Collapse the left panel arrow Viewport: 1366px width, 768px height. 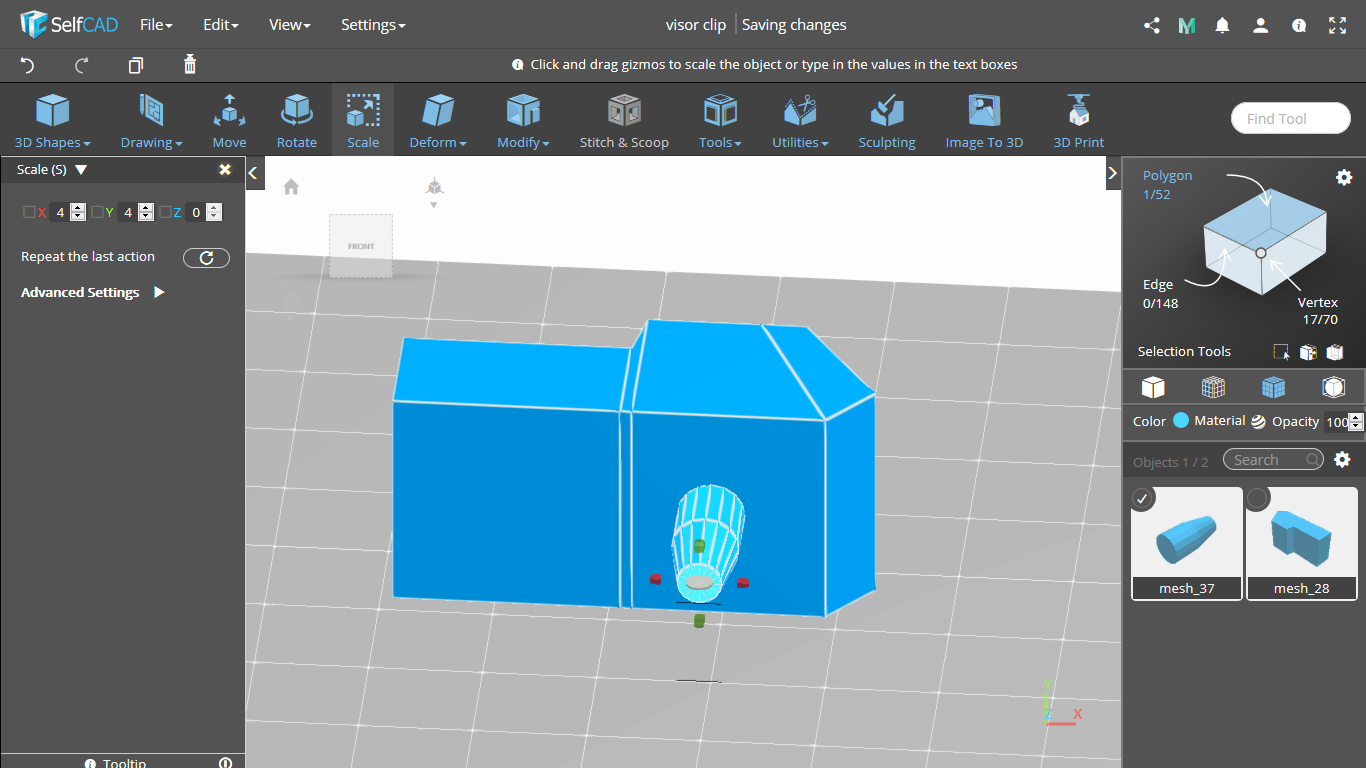point(253,173)
